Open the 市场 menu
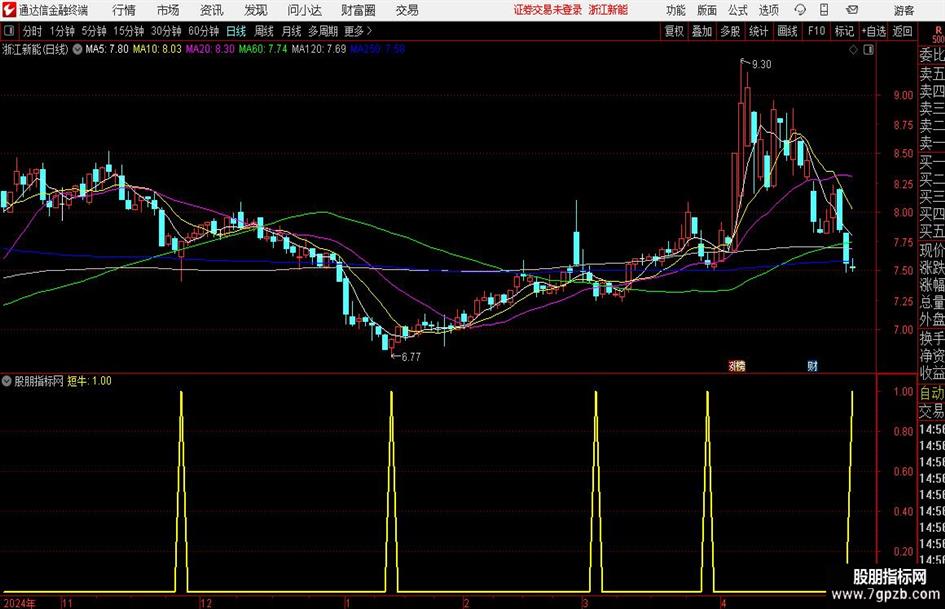 pos(168,10)
